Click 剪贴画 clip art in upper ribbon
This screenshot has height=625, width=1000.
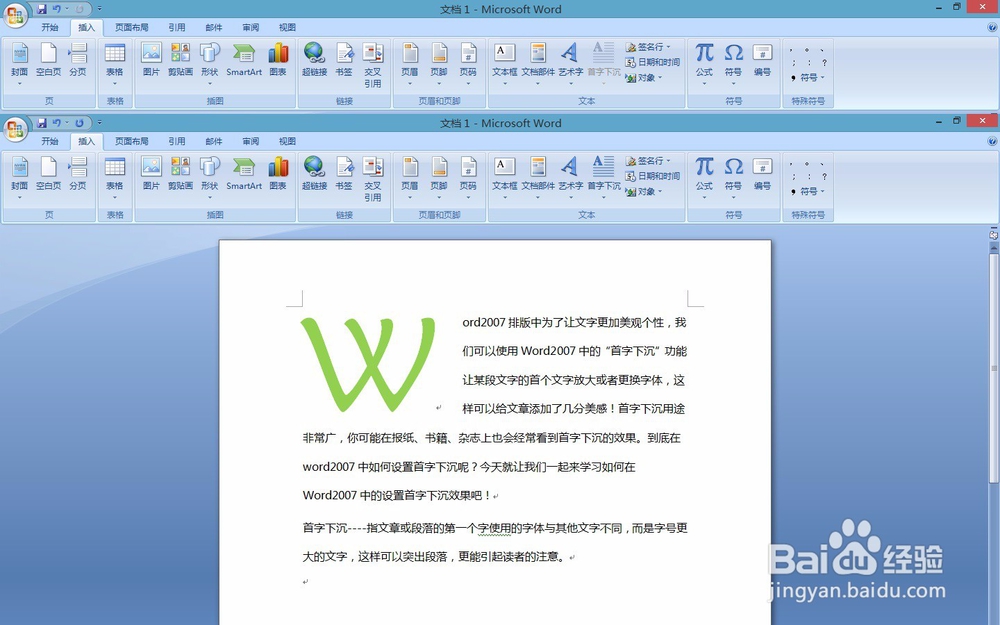click(x=180, y=60)
